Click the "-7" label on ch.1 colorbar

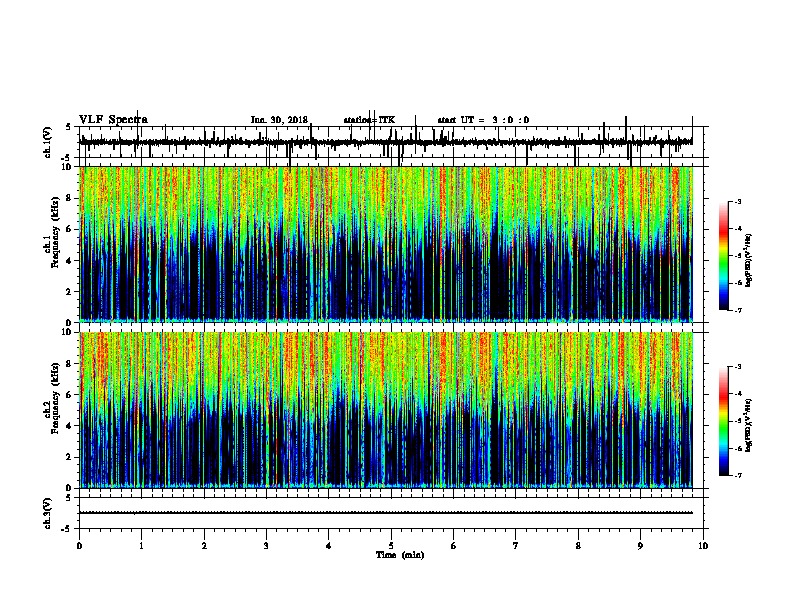(x=738, y=310)
